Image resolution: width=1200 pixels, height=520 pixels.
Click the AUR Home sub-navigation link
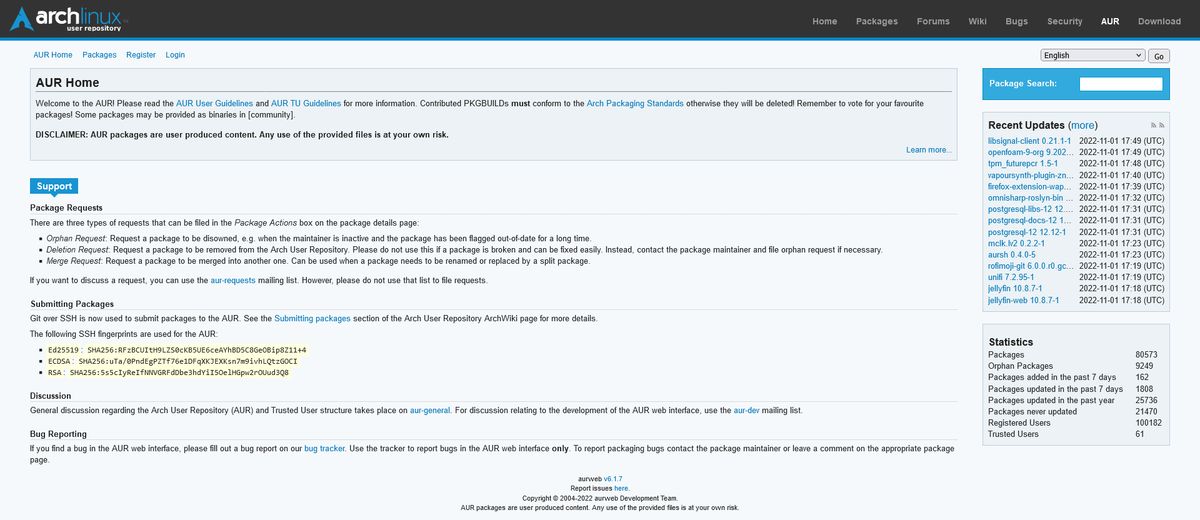pyautogui.click(x=53, y=55)
